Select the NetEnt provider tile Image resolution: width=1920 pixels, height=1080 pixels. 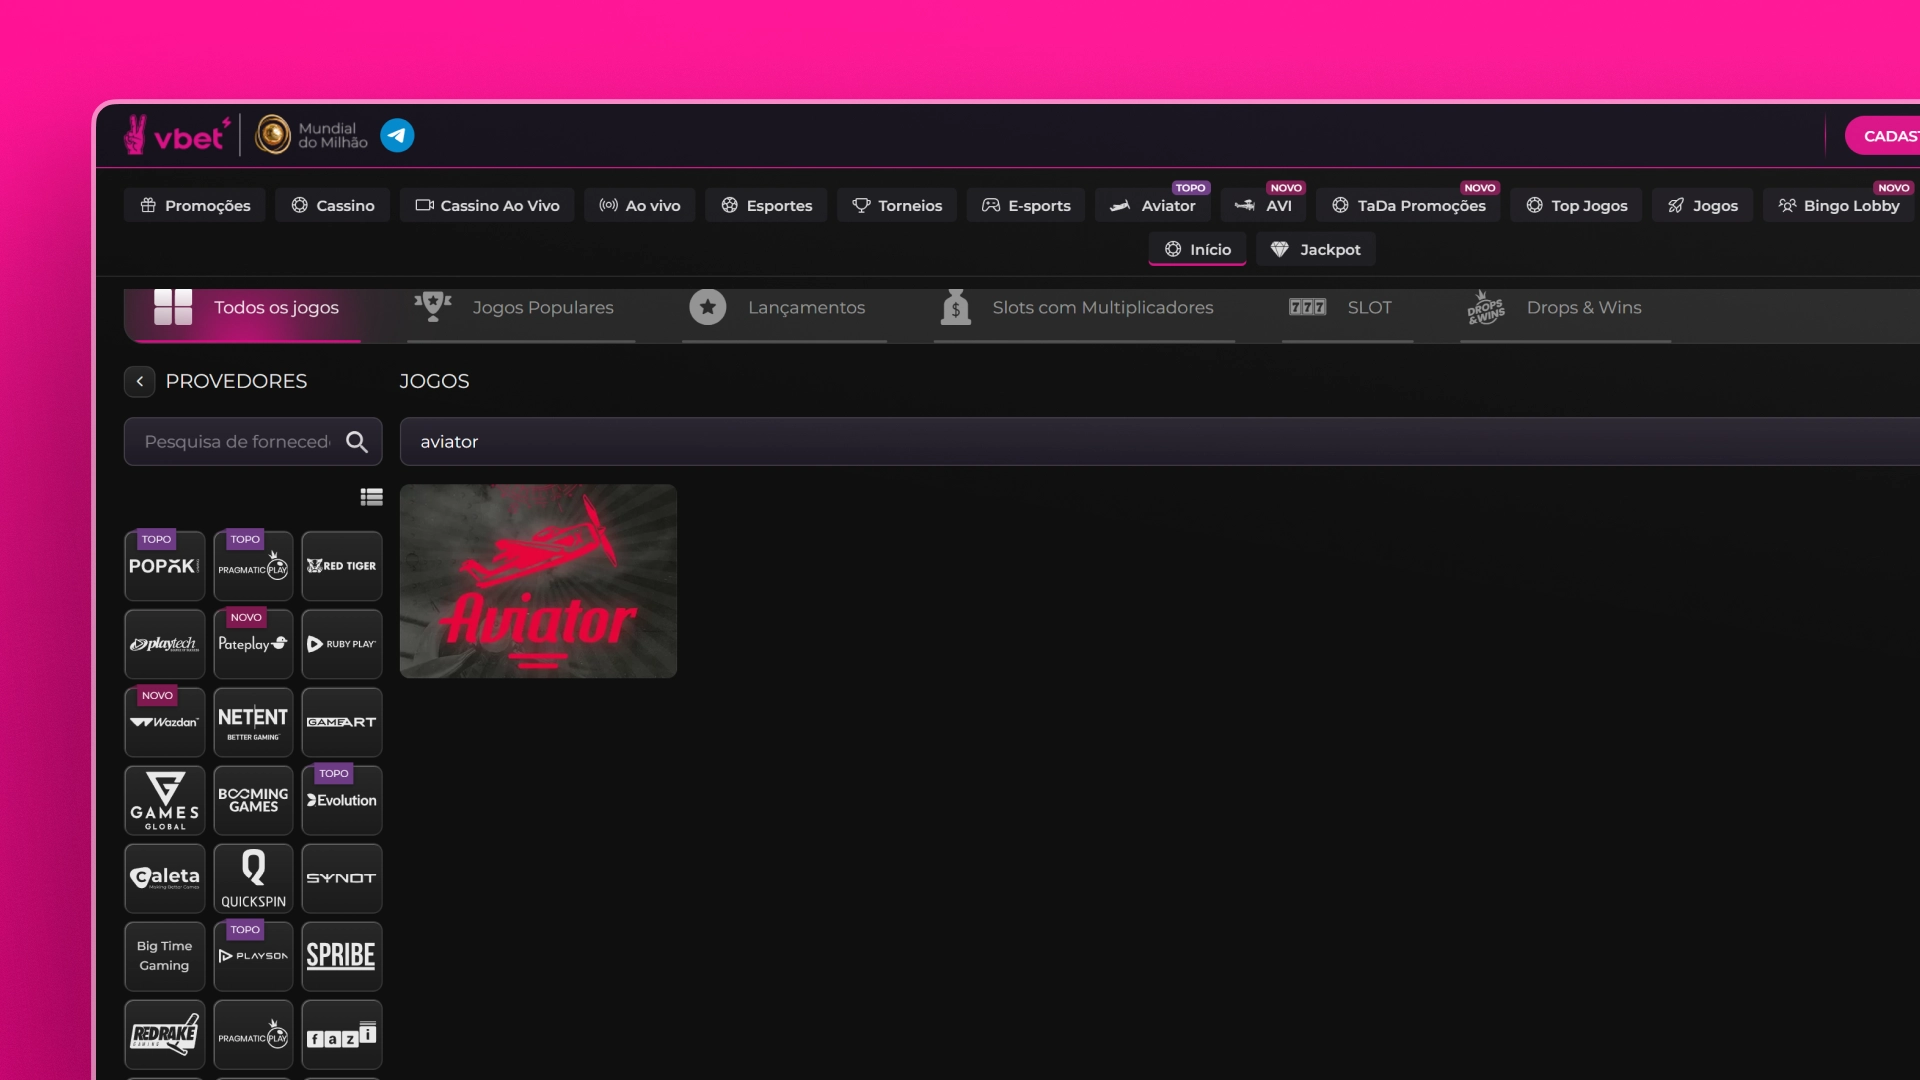(x=253, y=722)
